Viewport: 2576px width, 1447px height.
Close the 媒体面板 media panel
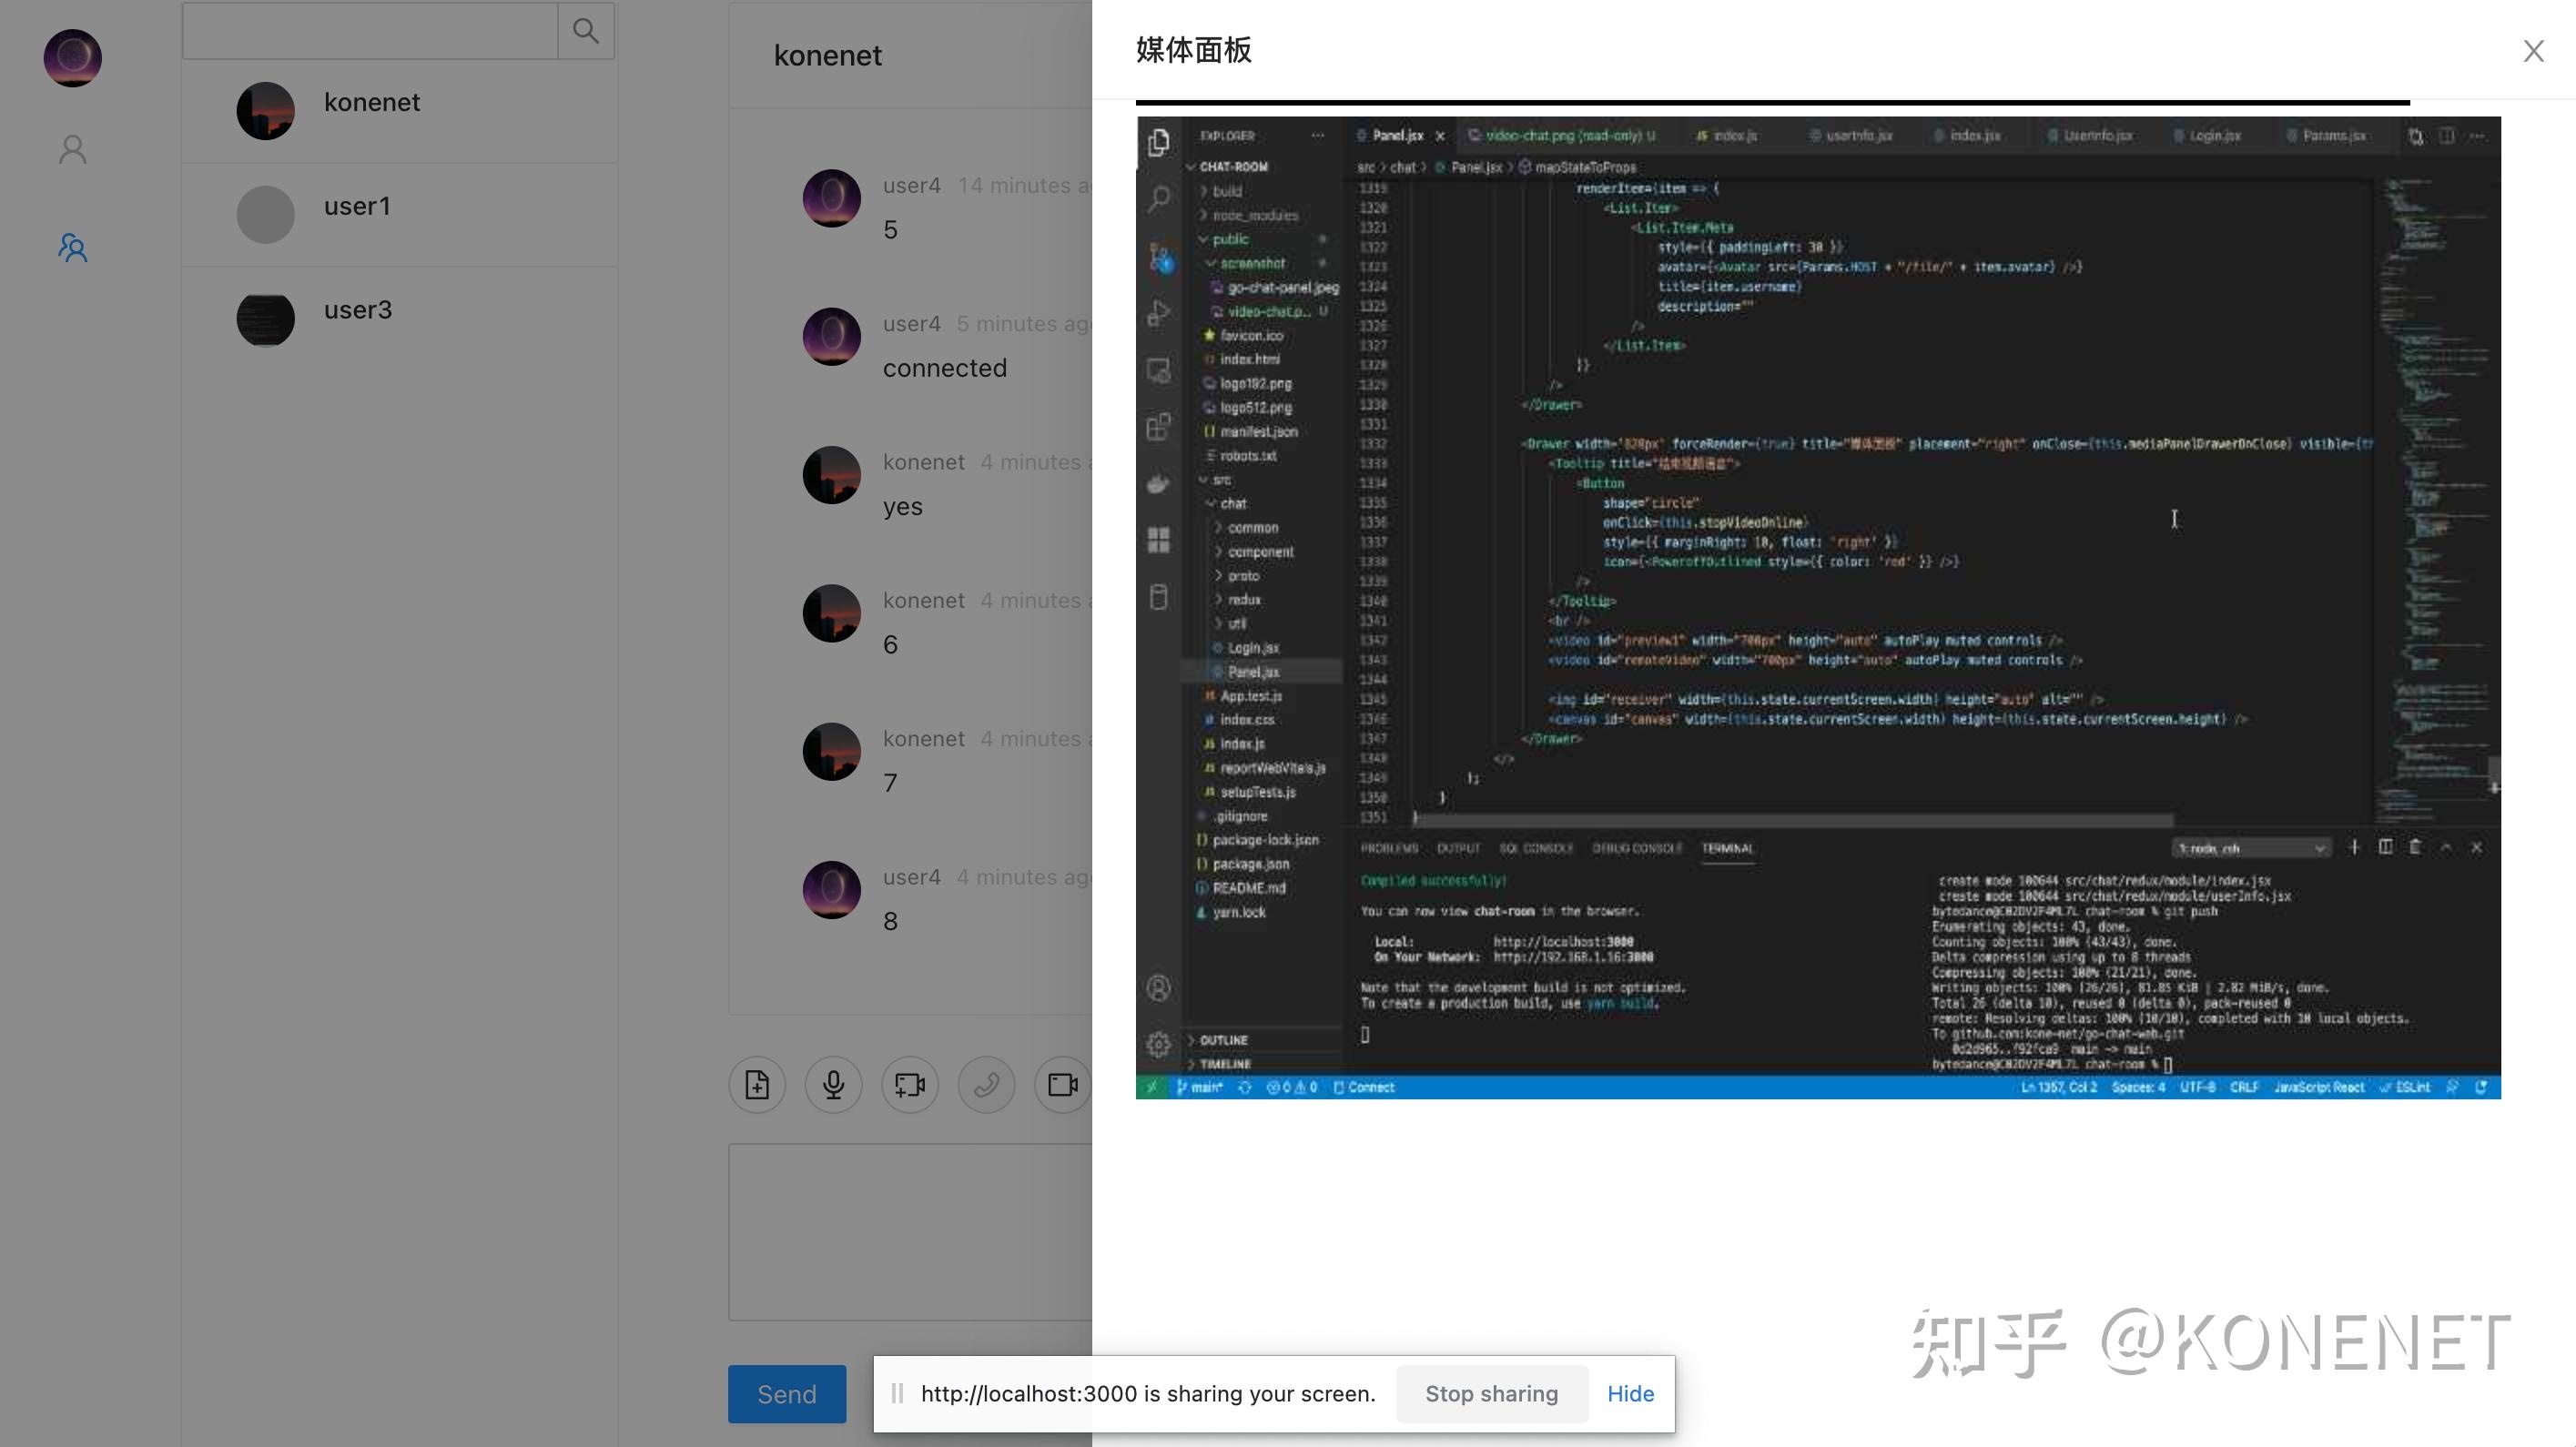tap(2533, 50)
